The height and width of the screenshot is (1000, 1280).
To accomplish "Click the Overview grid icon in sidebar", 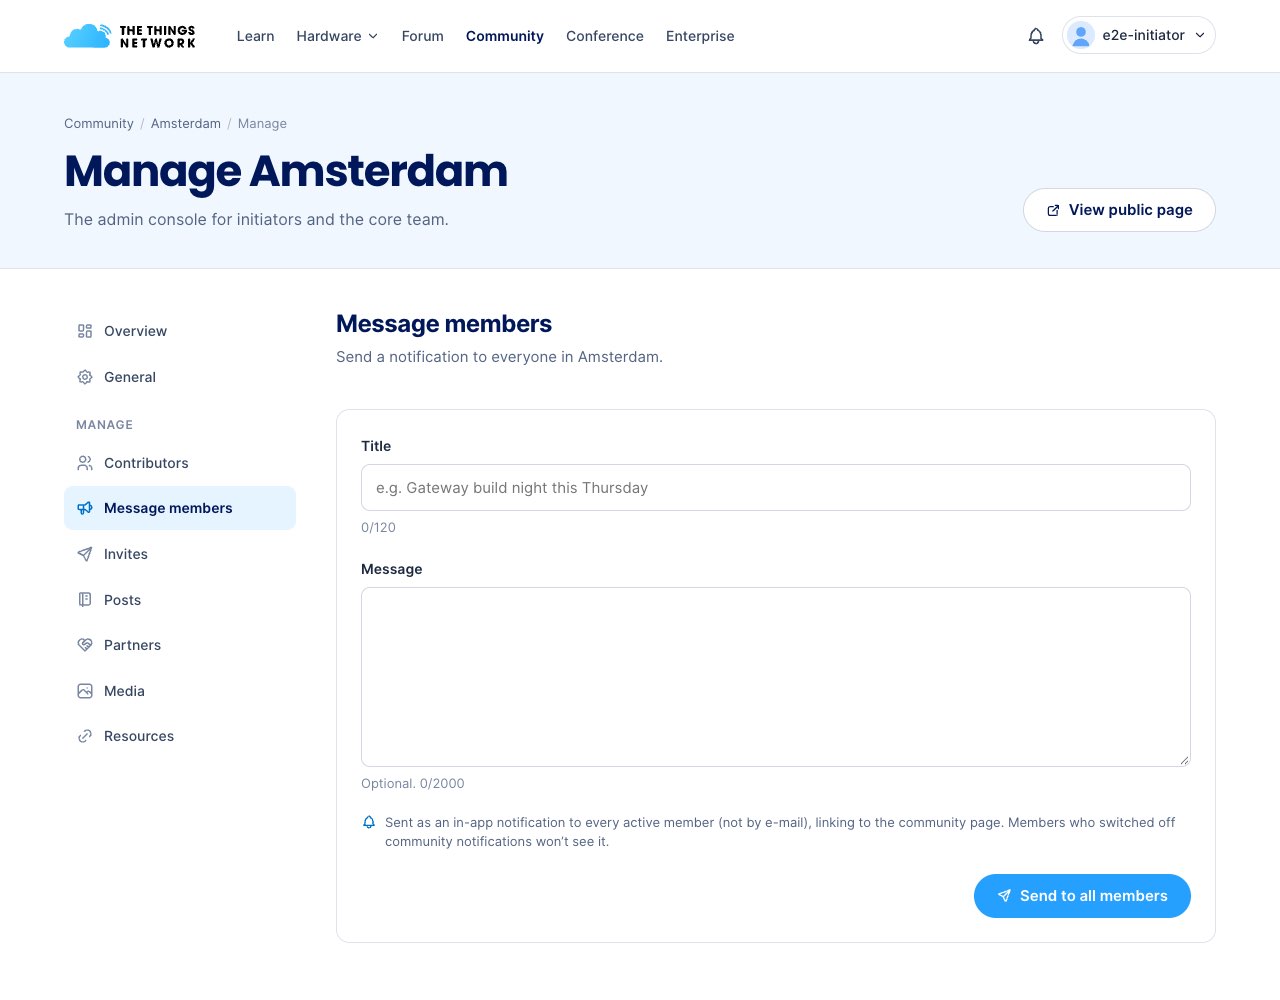I will click(85, 331).
